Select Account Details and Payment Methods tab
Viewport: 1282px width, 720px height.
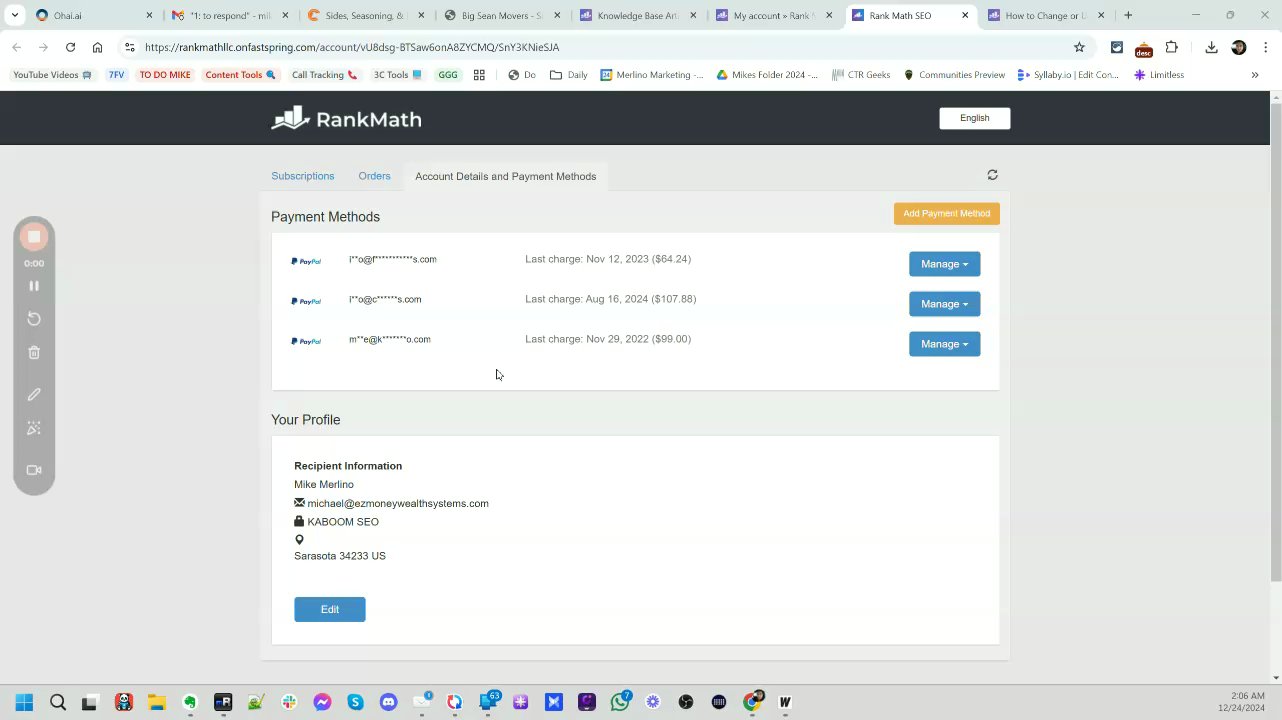(x=505, y=176)
